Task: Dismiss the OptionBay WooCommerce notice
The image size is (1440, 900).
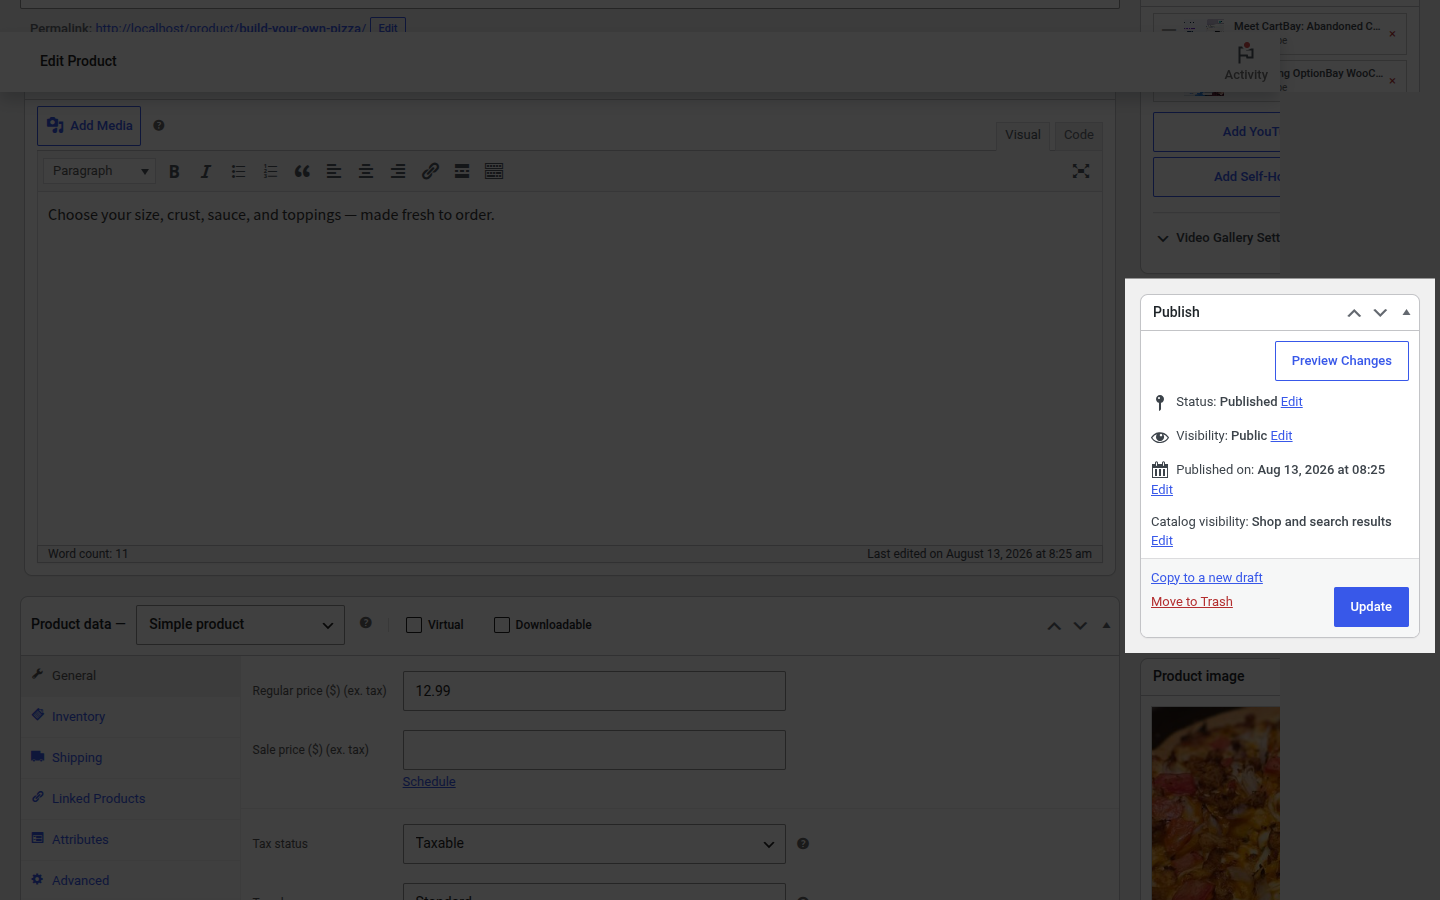Action: 1392,81
